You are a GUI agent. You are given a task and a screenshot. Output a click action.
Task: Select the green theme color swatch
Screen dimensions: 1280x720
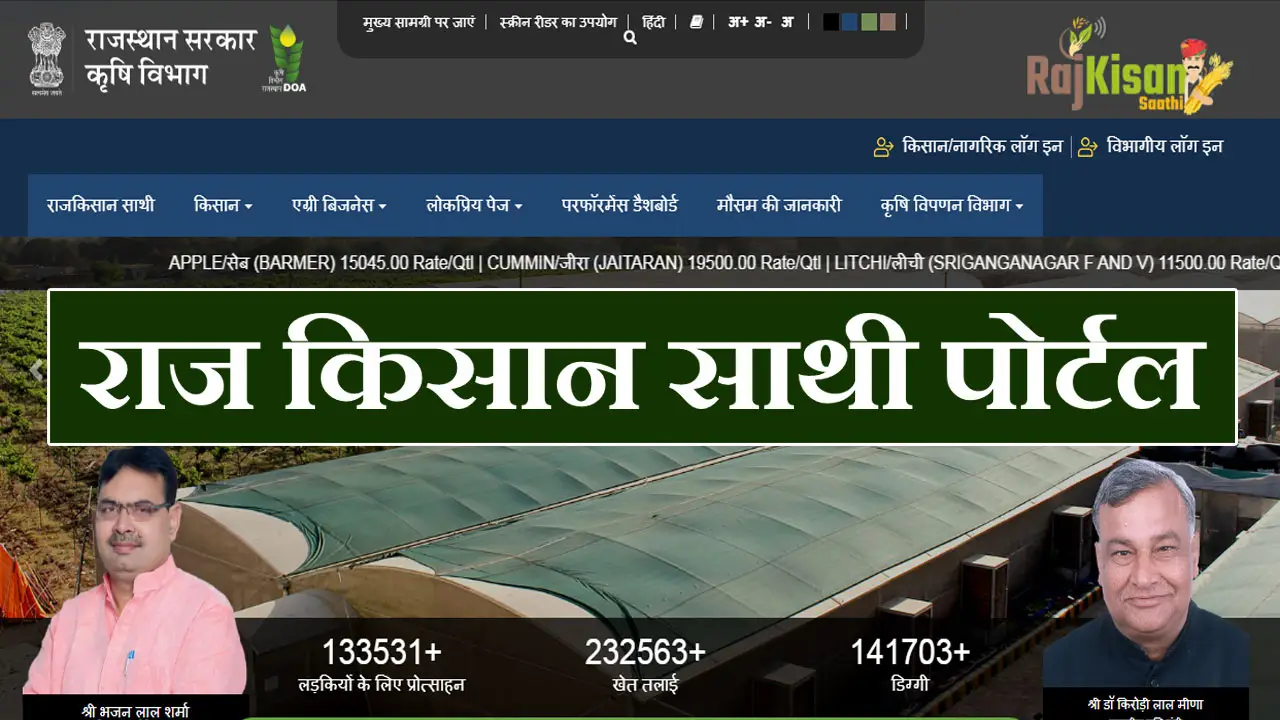point(869,21)
